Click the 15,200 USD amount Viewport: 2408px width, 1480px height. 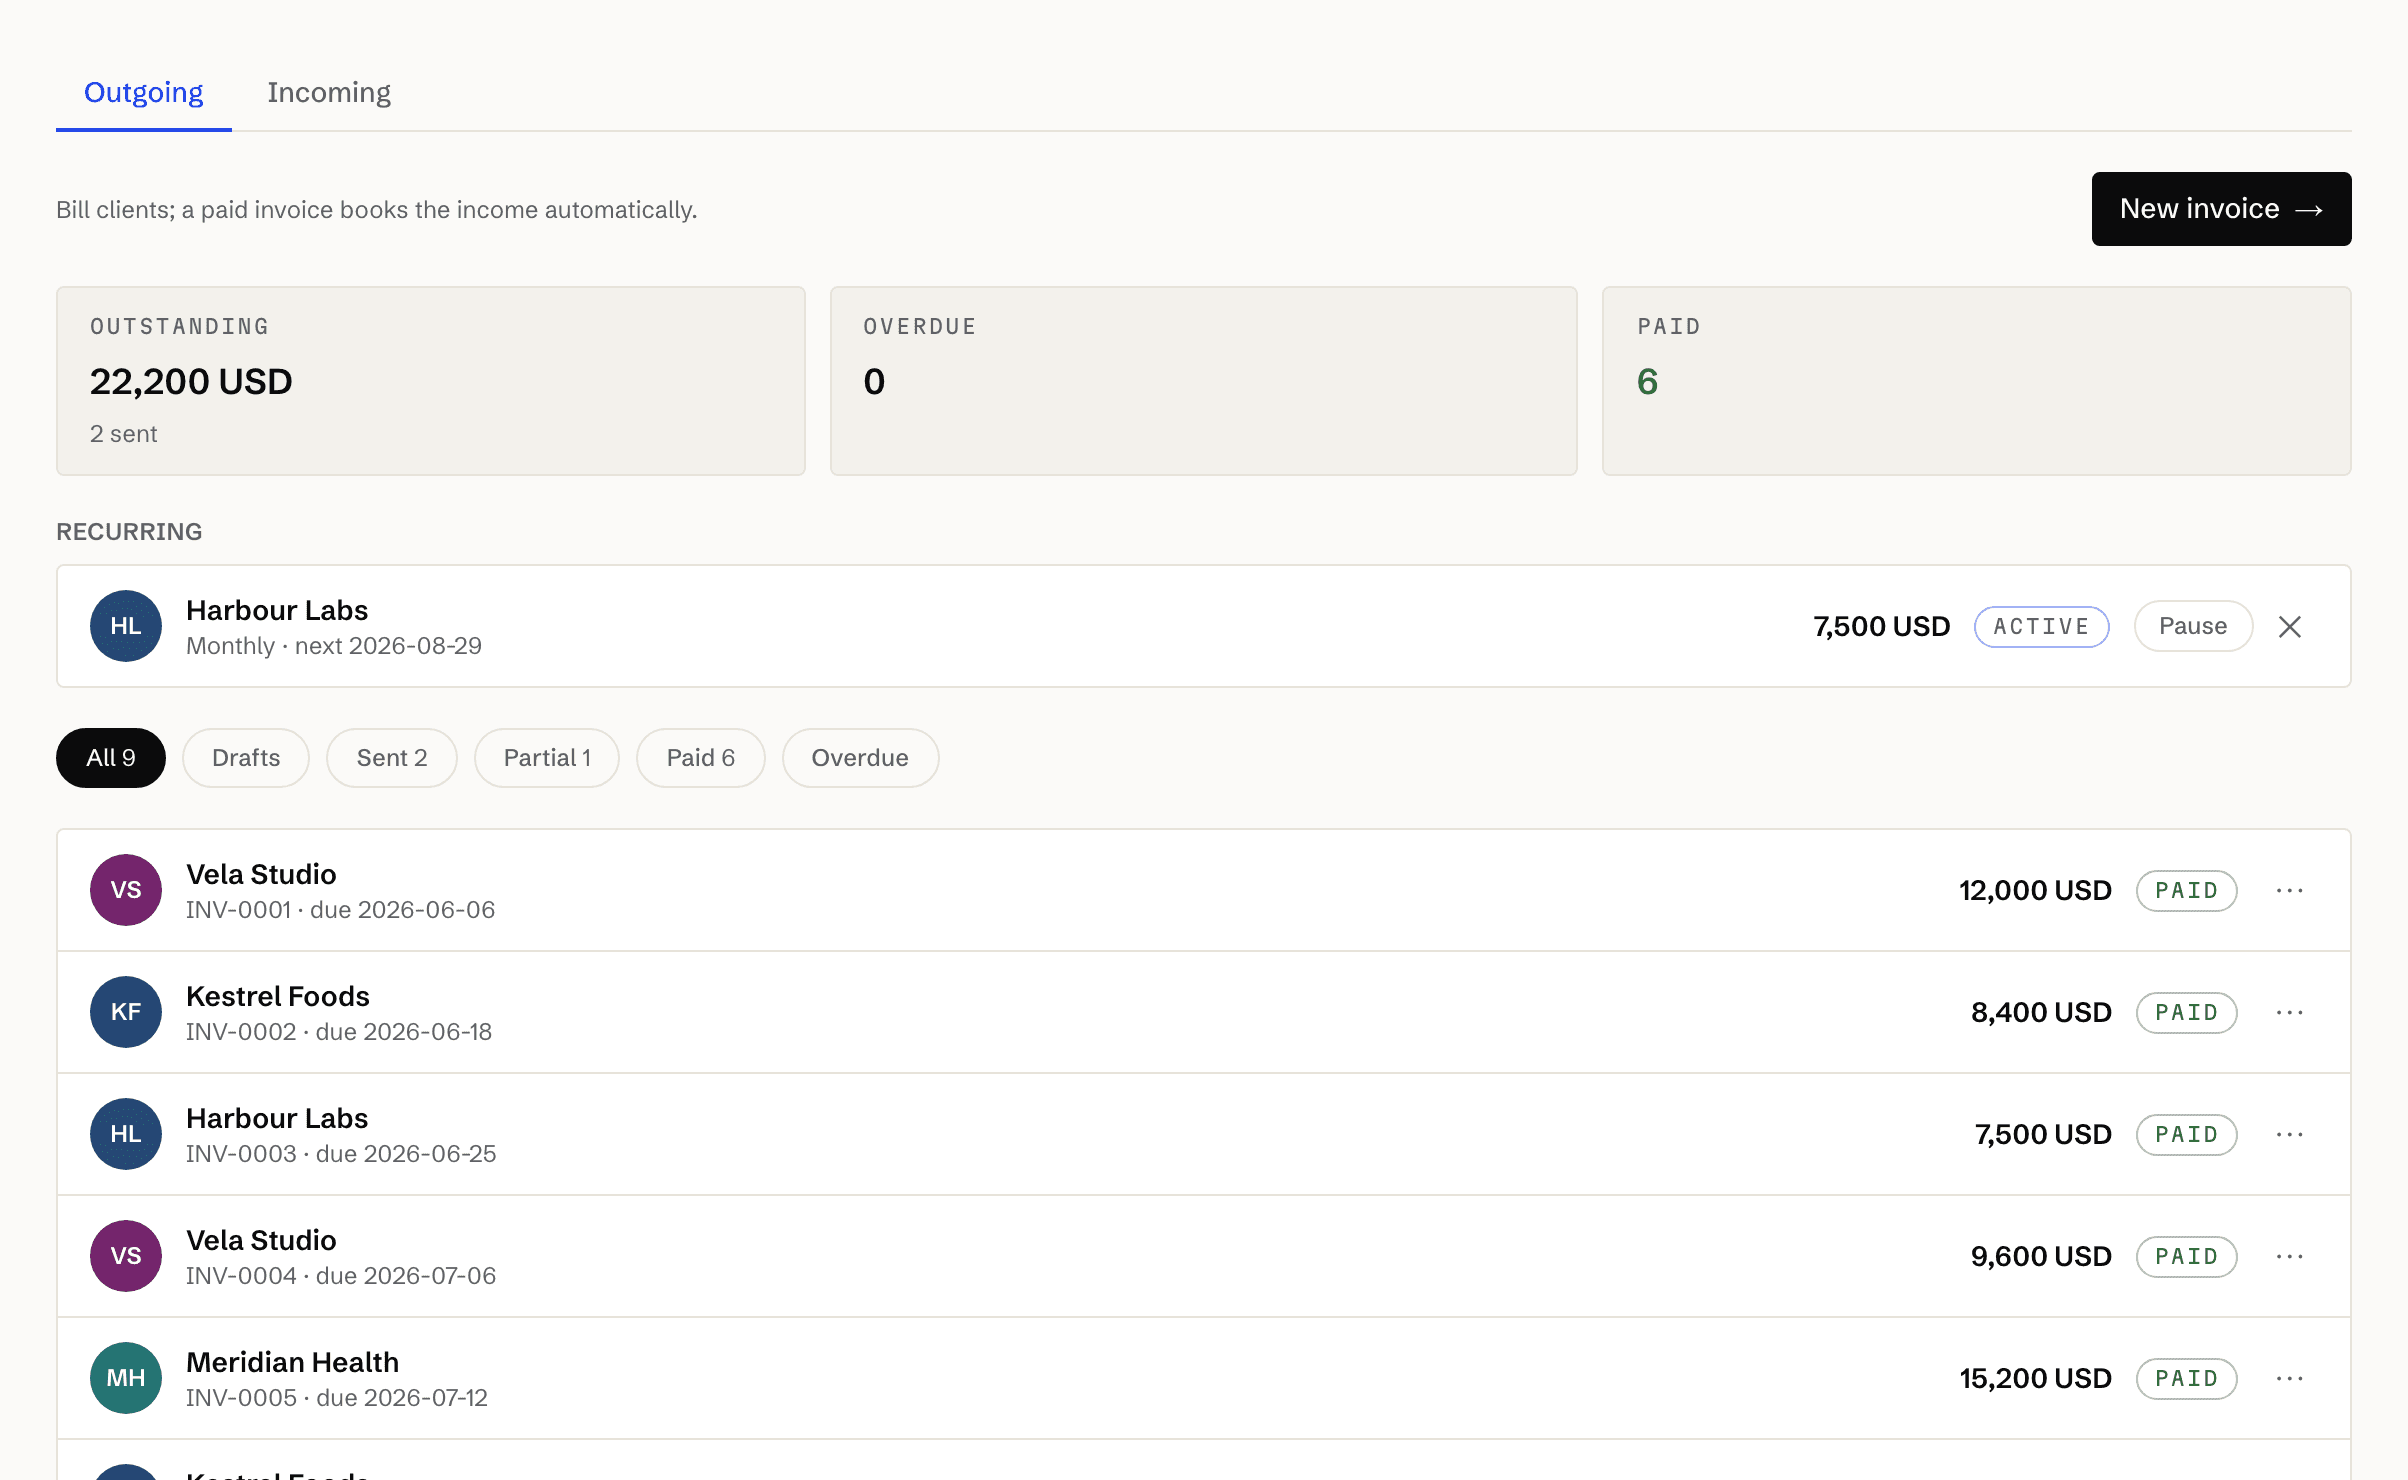(x=2035, y=1378)
